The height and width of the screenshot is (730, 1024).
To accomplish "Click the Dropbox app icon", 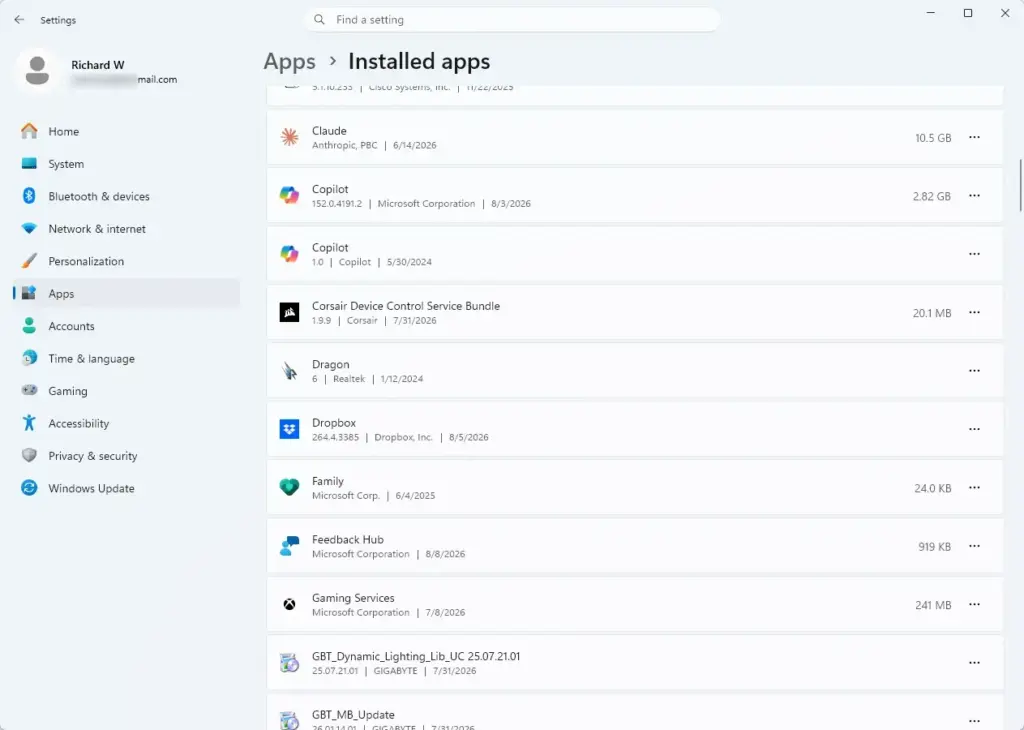I will [289, 429].
